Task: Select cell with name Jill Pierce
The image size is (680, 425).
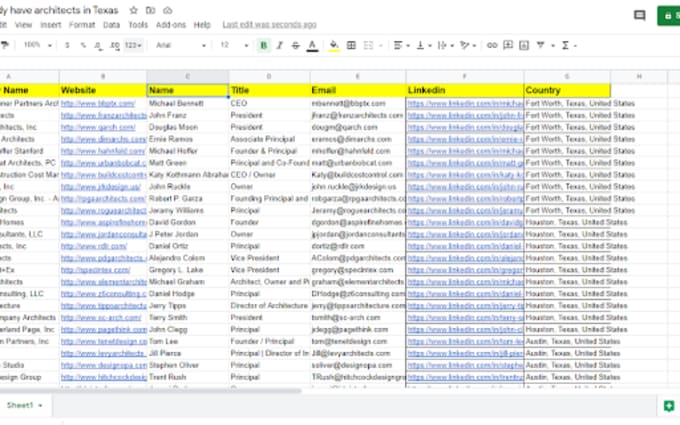Action: 187,353
